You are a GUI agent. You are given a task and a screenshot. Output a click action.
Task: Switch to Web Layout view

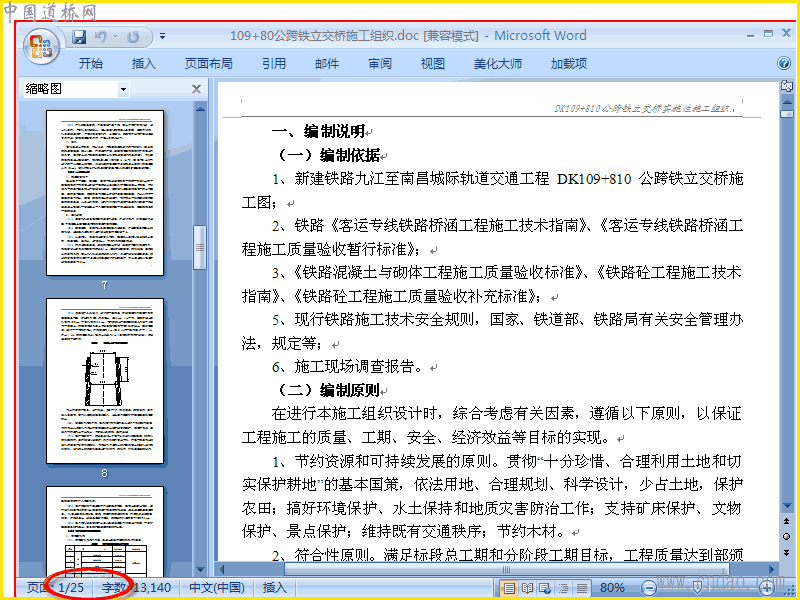pyautogui.click(x=545, y=588)
